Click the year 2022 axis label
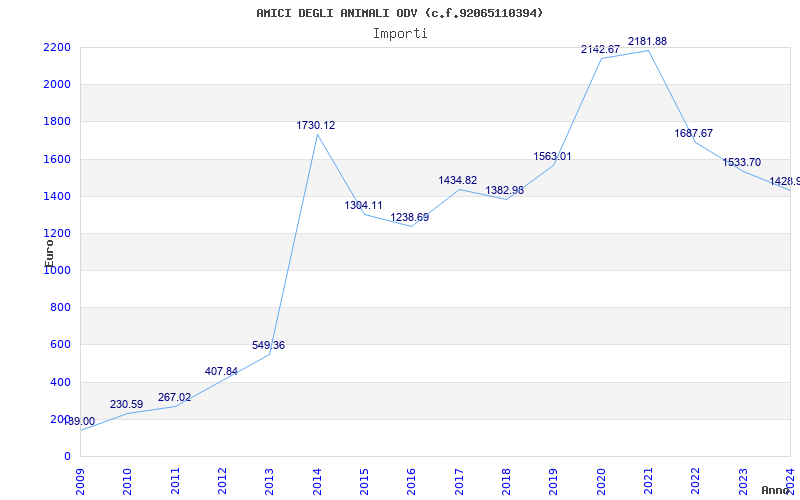The width and height of the screenshot is (800, 500). coord(695,482)
